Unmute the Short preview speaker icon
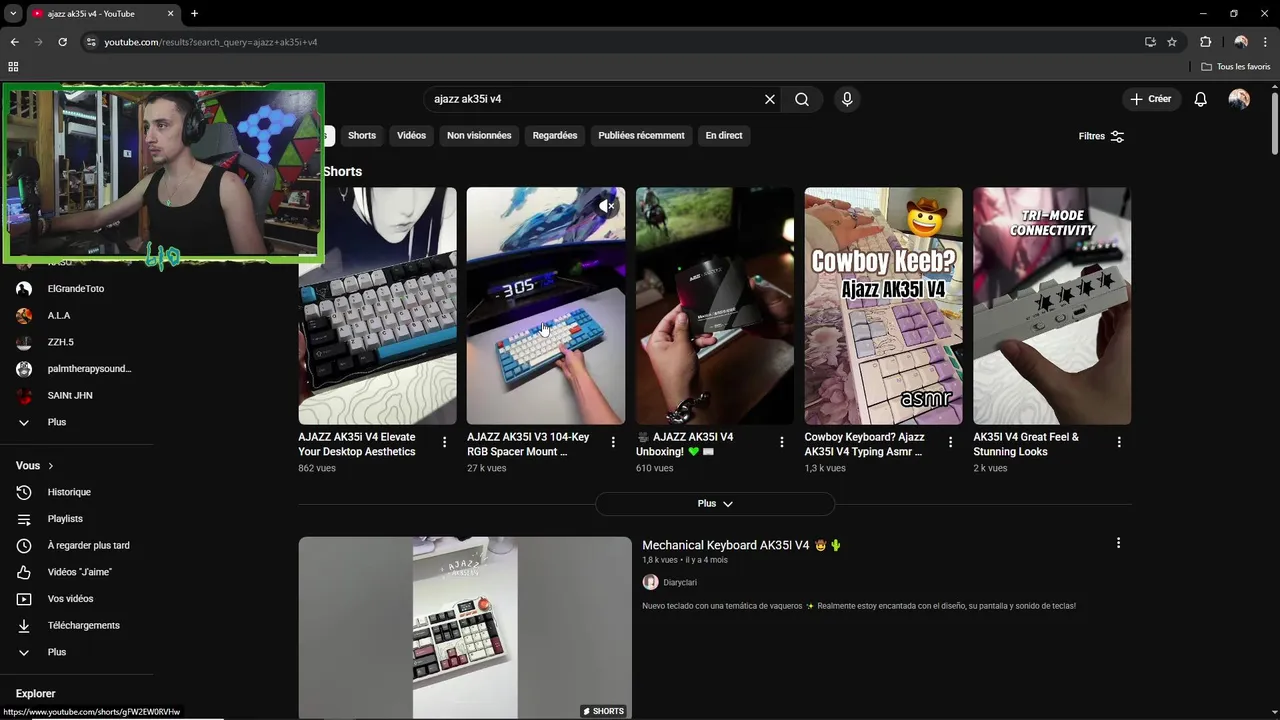Screen dimensions: 1280x720 [606, 206]
